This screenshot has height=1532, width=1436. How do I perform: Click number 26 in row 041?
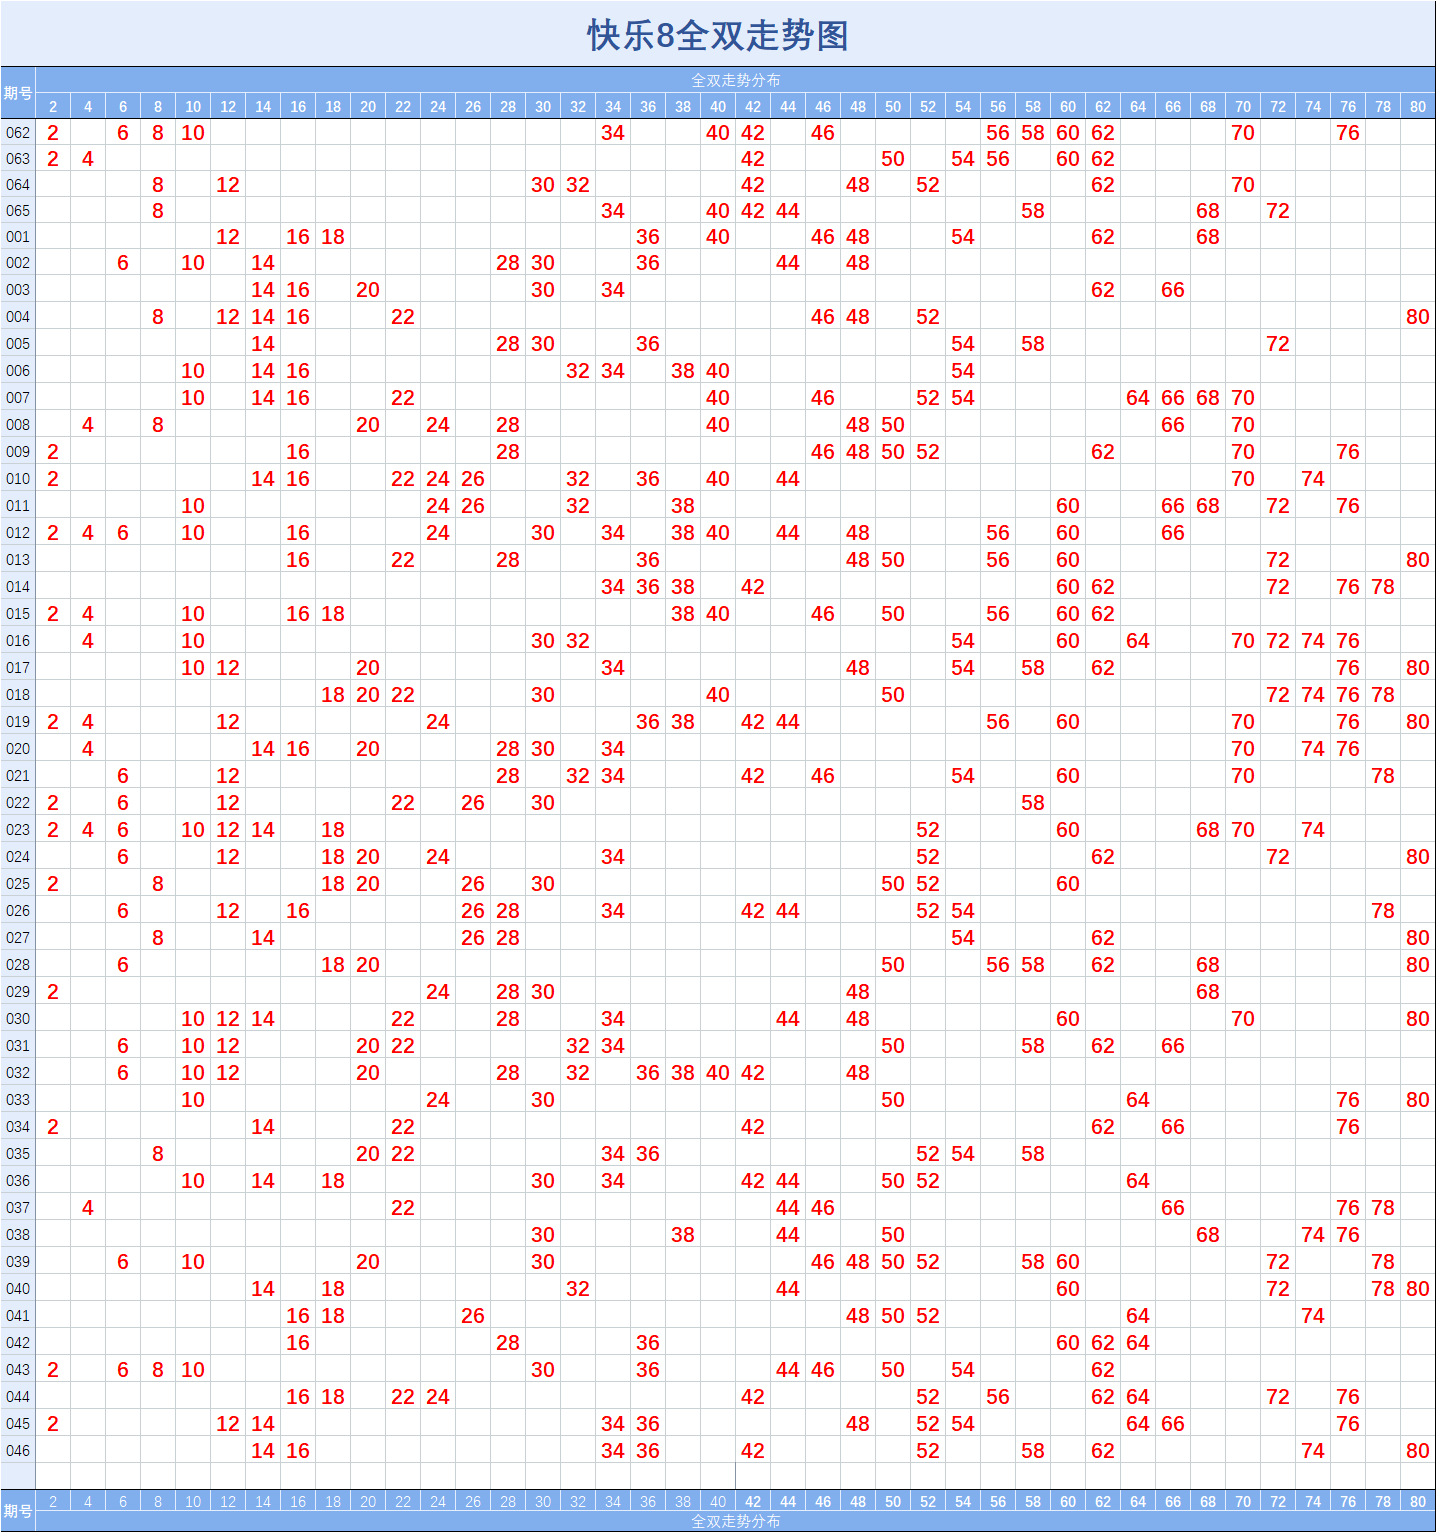(473, 1316)
